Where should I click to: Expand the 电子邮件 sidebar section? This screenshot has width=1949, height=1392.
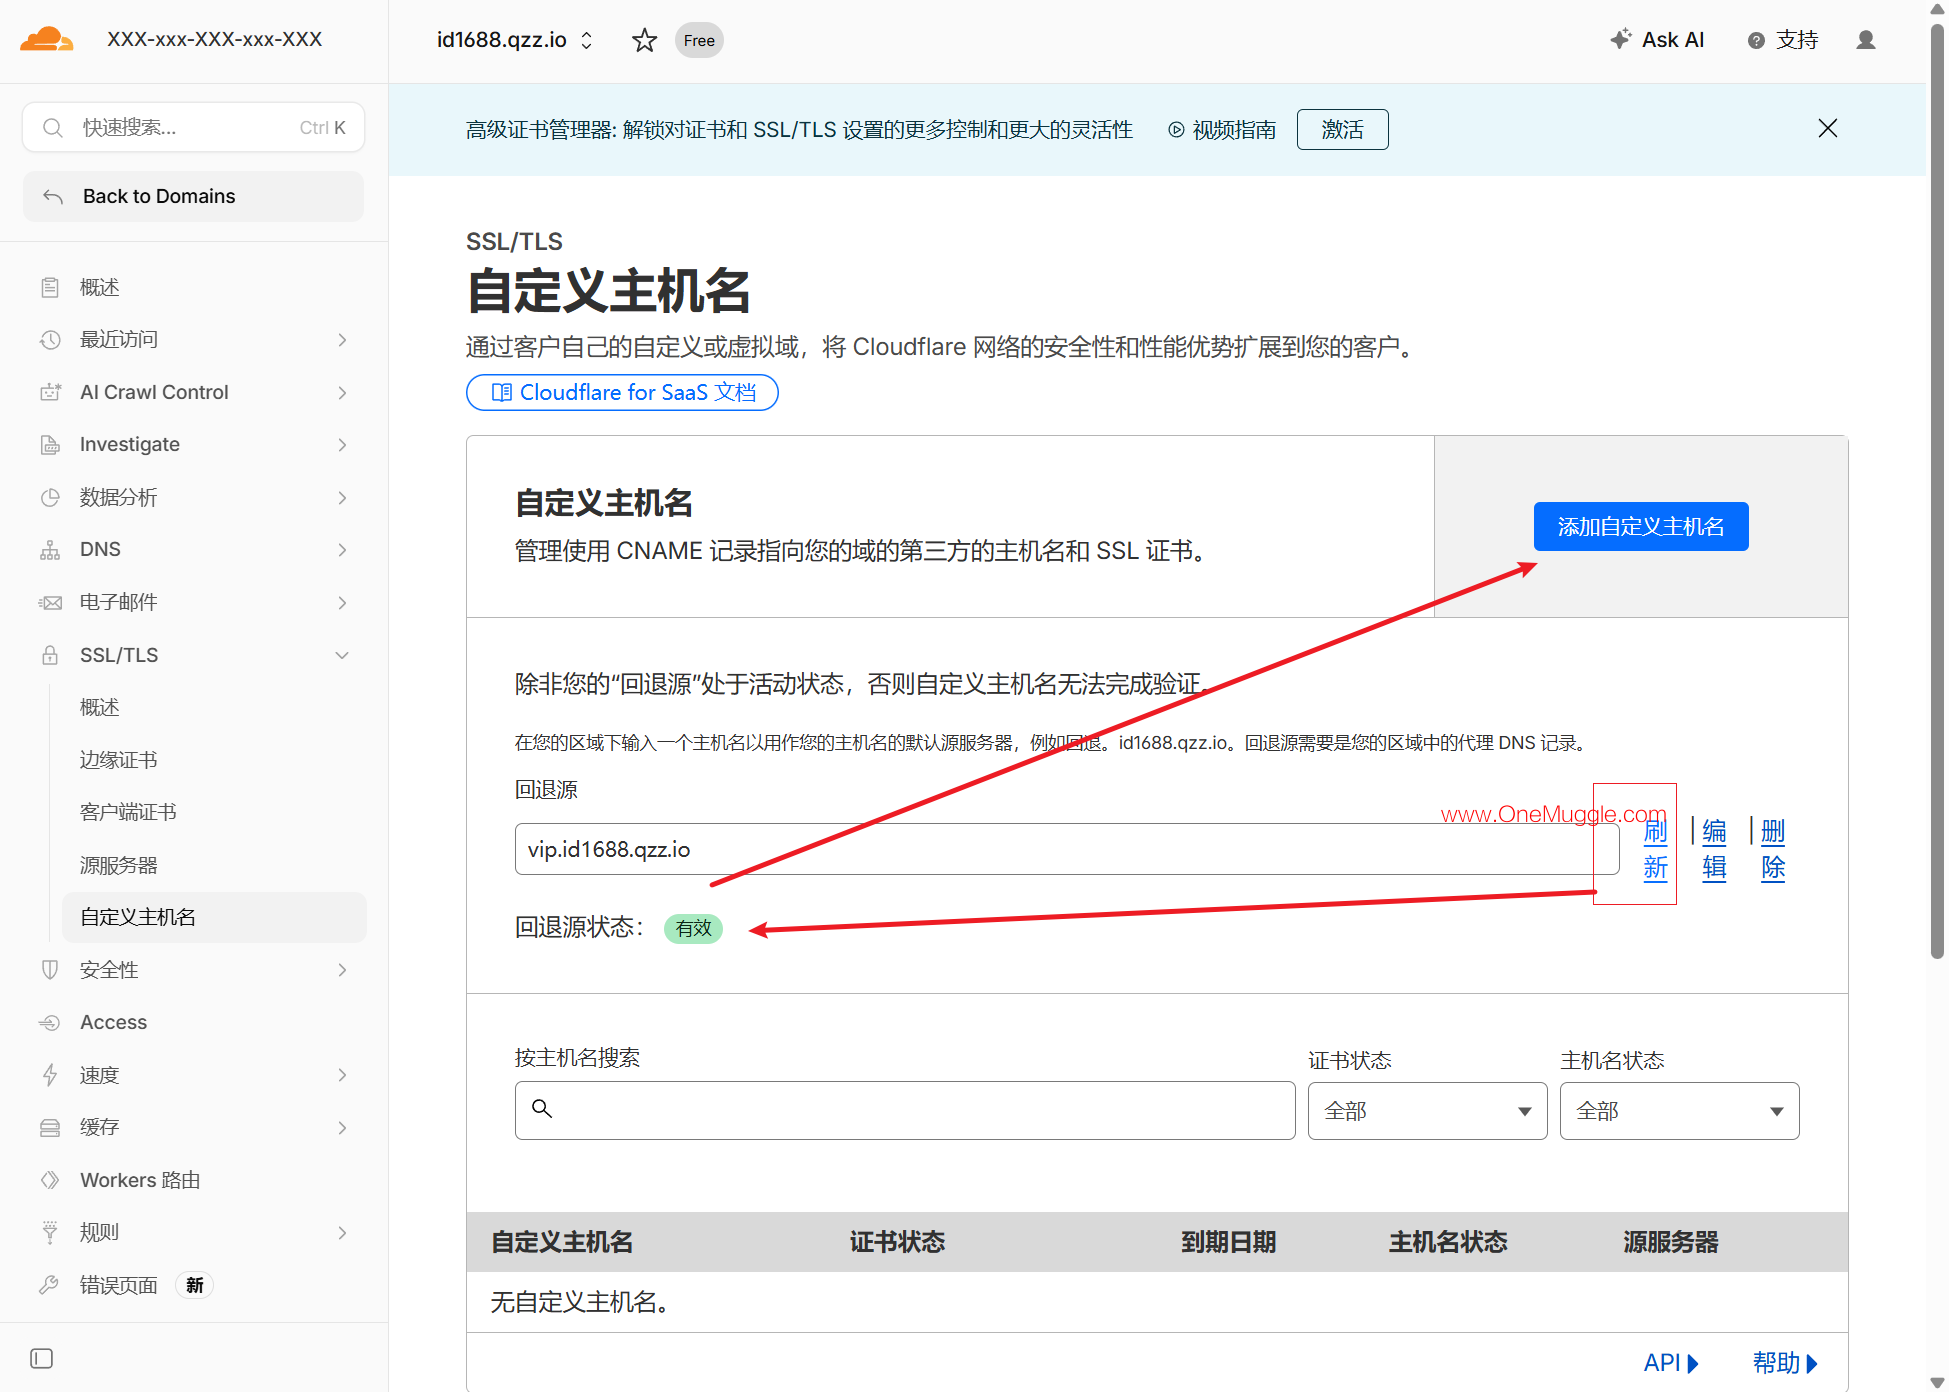342,602
